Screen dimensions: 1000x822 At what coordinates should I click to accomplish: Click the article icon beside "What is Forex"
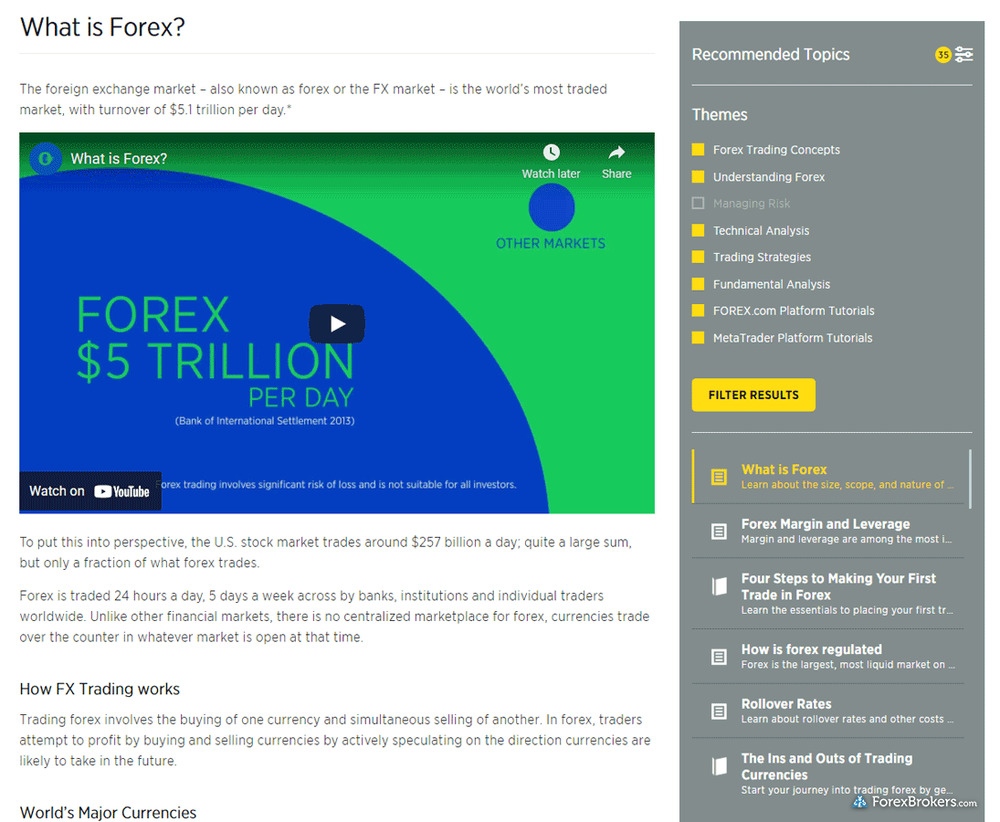click(718, 477)
